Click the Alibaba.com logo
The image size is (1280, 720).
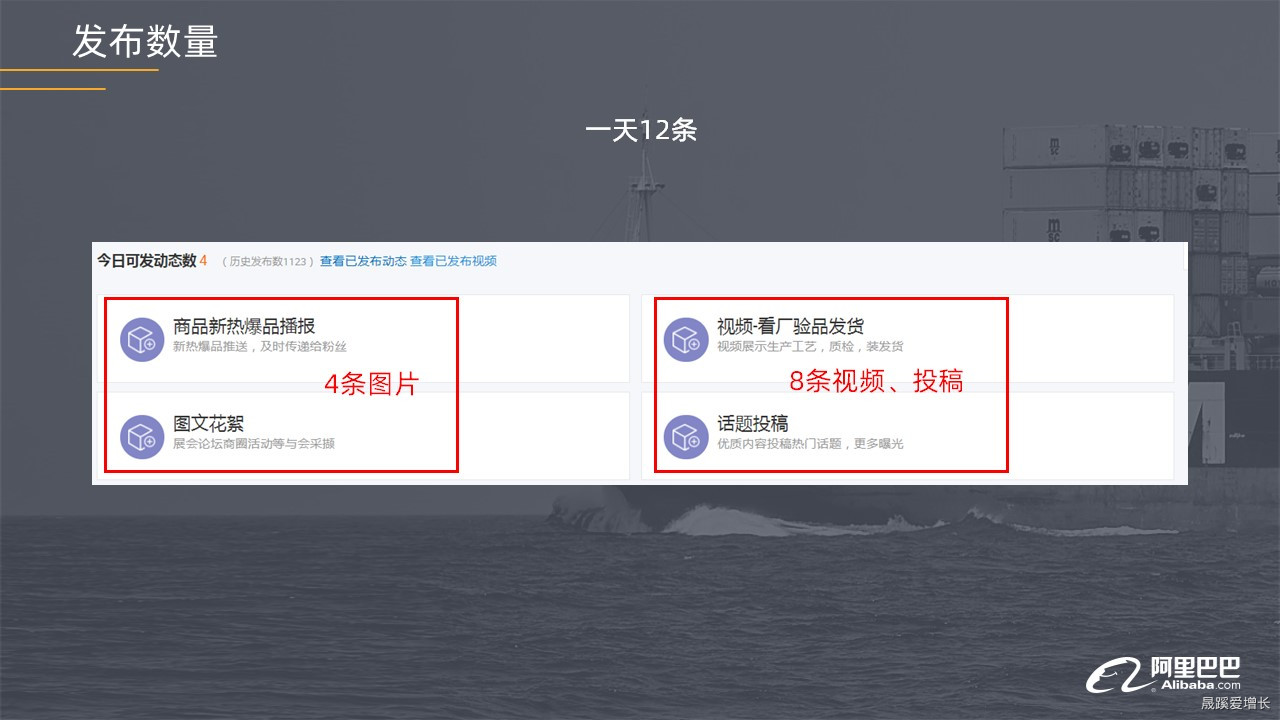[1163, 675]
